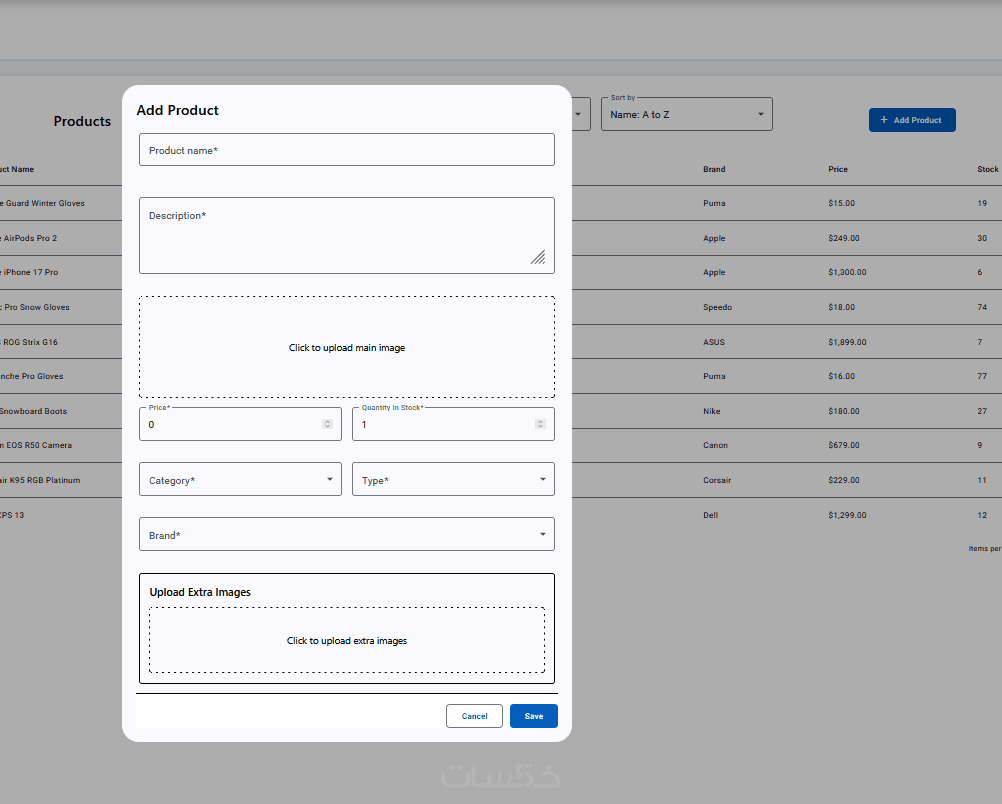
Task: Click the Stock column header
Action: point(987,169)
